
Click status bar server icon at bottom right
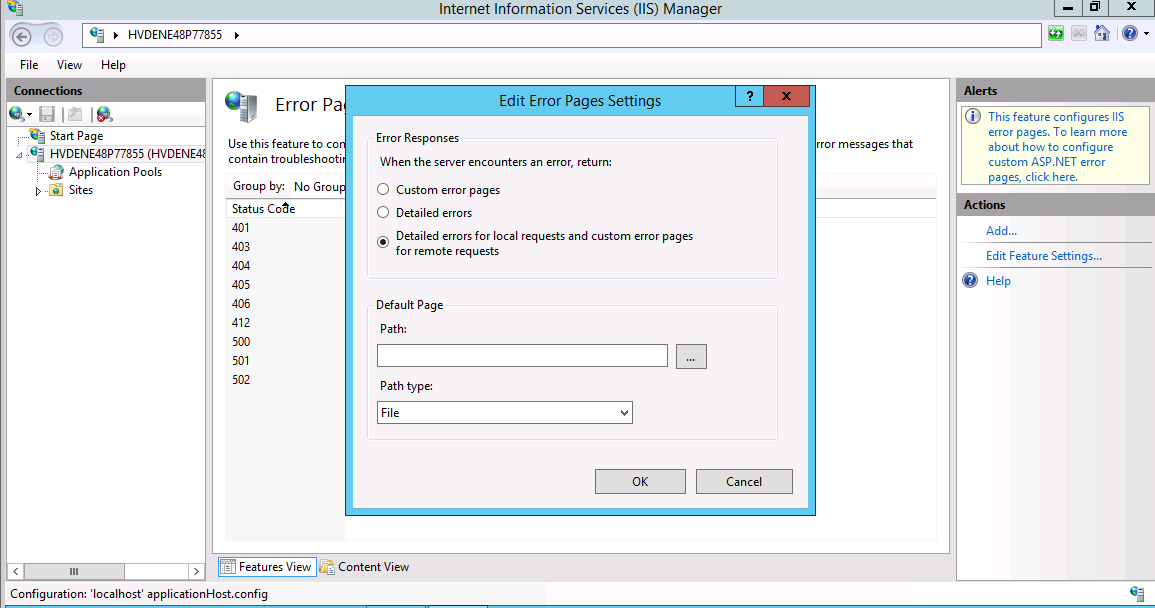1137,593
